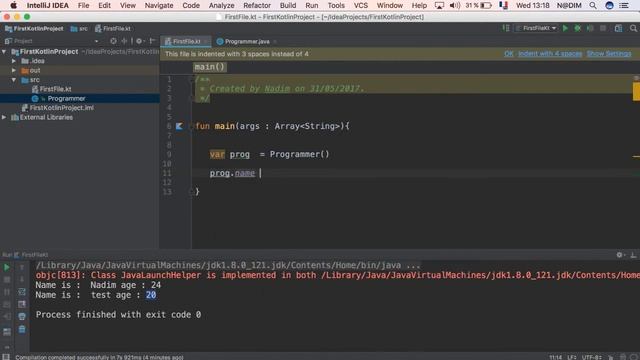Expand the .idea folder
Viewport: 640px width, 360px height.
point(14,61)
